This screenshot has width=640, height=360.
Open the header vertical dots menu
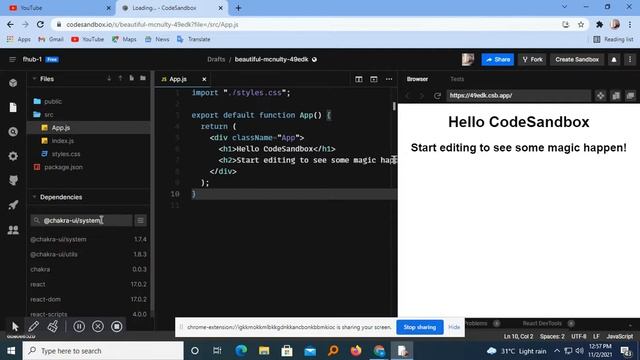(x=630, y=60)
